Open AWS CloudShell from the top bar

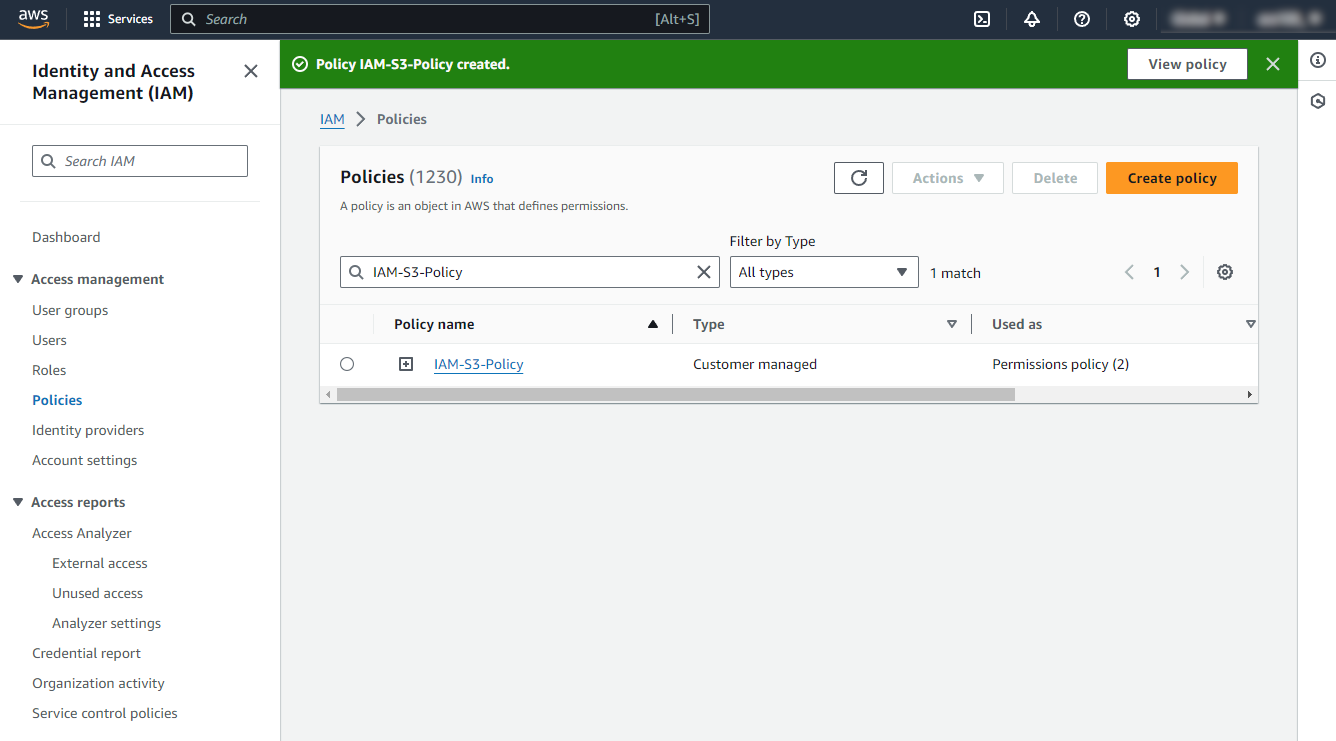tap(981, 18)
